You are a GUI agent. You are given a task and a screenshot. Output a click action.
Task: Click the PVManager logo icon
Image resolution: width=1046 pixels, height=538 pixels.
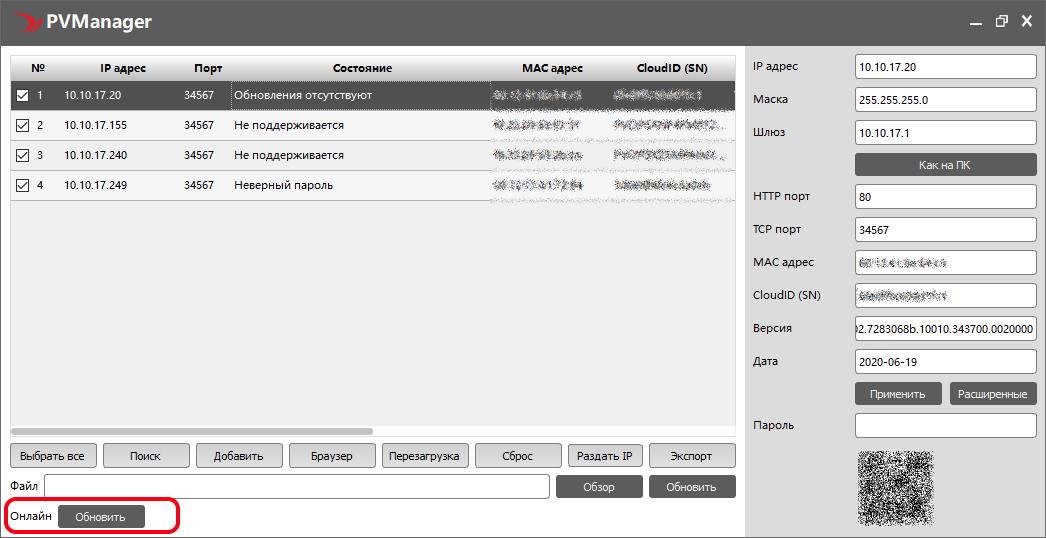[x=29, y=23]
